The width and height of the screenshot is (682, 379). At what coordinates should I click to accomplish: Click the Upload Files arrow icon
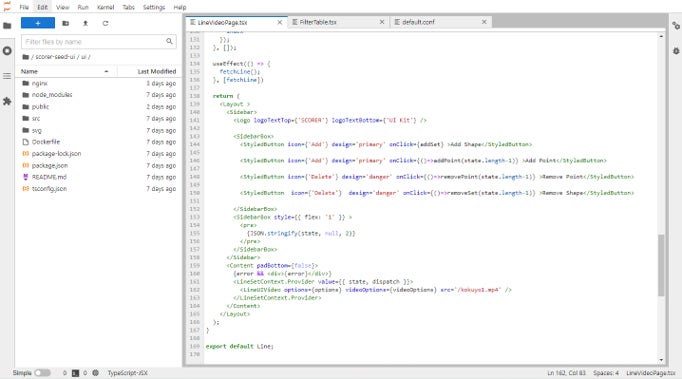pos(85,23)
